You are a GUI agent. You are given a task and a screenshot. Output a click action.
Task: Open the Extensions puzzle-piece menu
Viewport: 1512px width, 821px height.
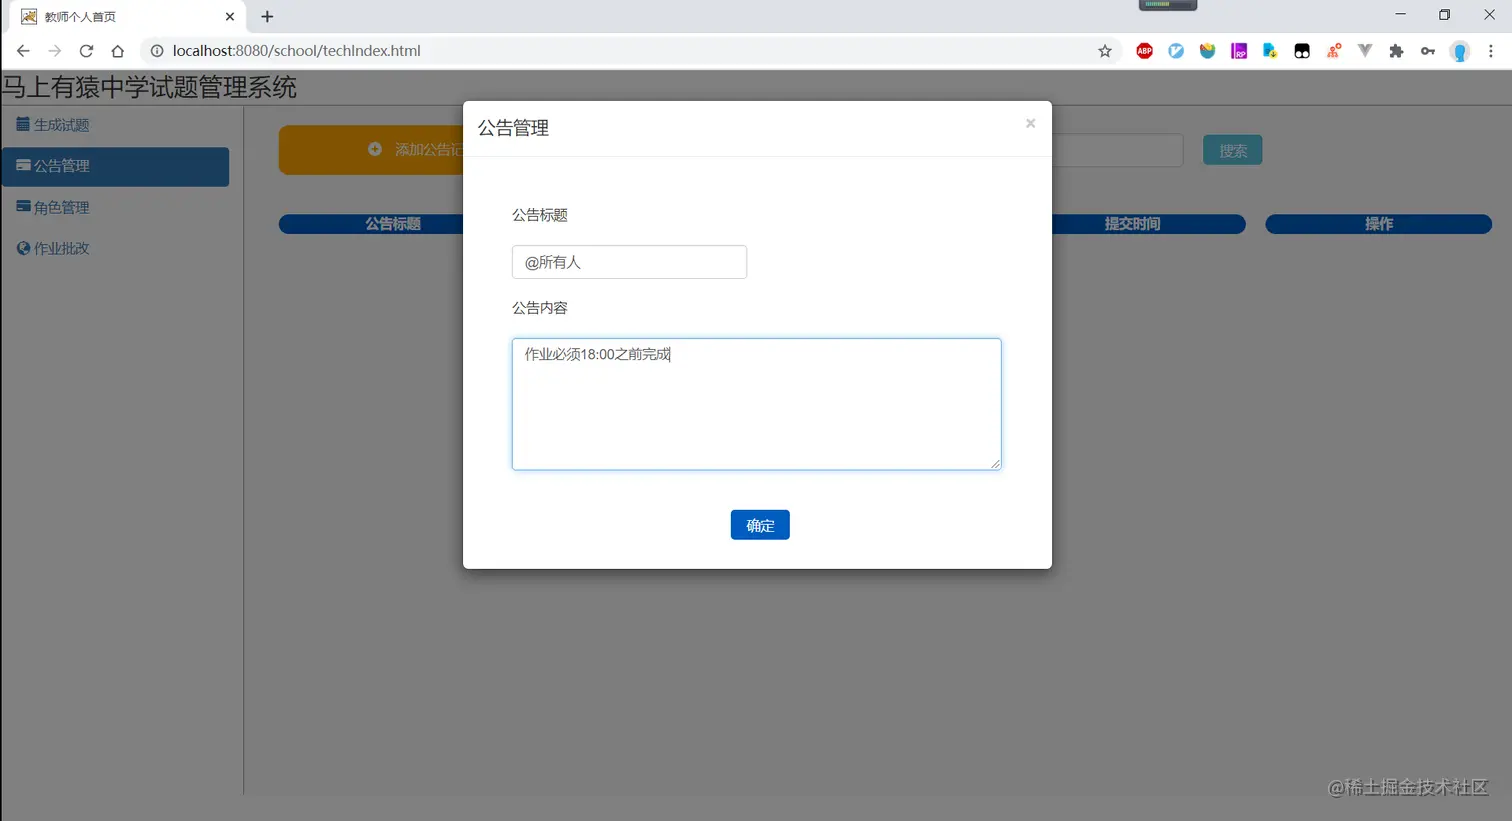pos(1396,51)
